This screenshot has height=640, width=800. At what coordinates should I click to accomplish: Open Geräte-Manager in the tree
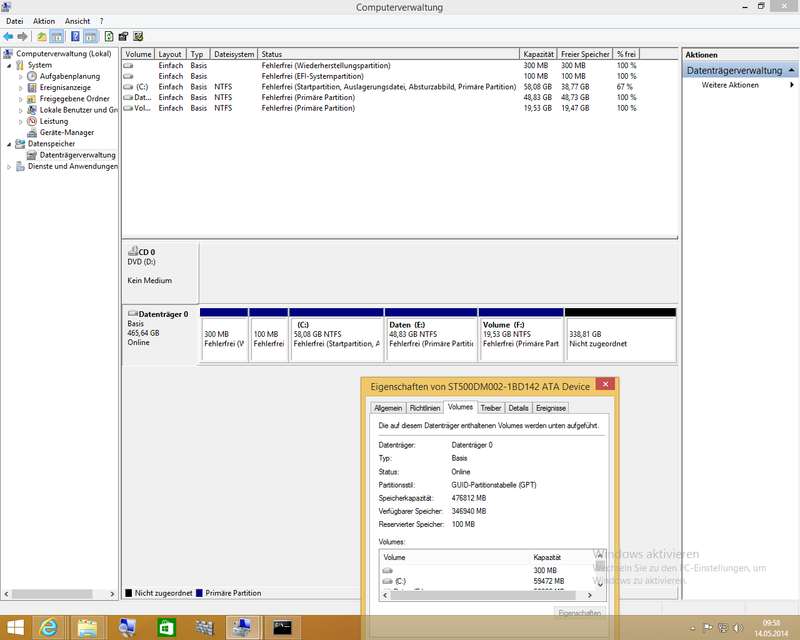tap(66, 132)
